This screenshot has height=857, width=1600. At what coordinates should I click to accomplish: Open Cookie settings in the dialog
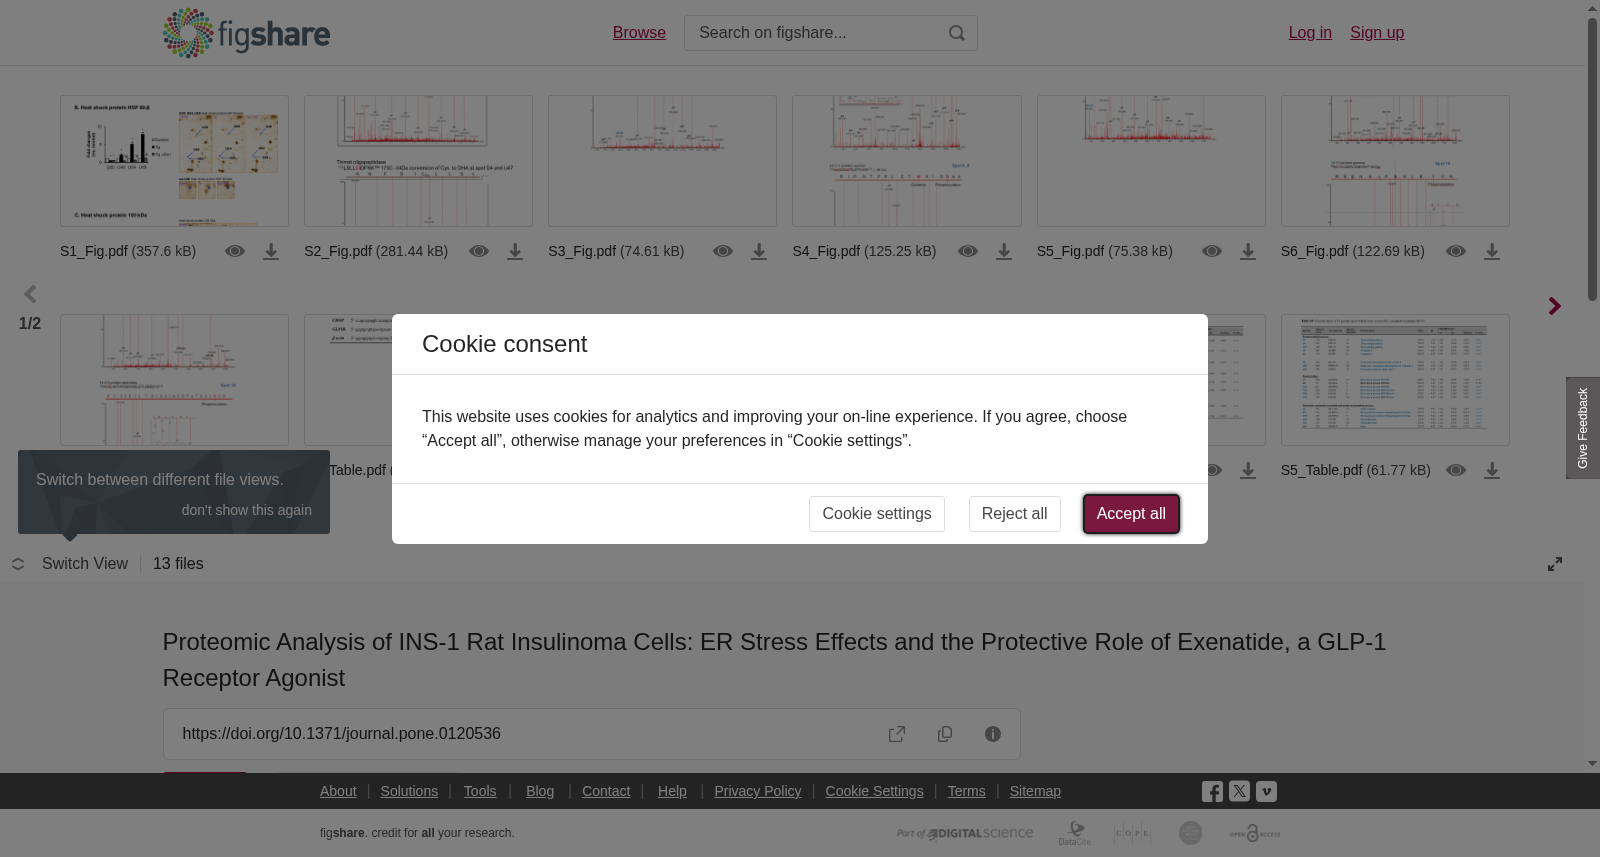[877, 514]
